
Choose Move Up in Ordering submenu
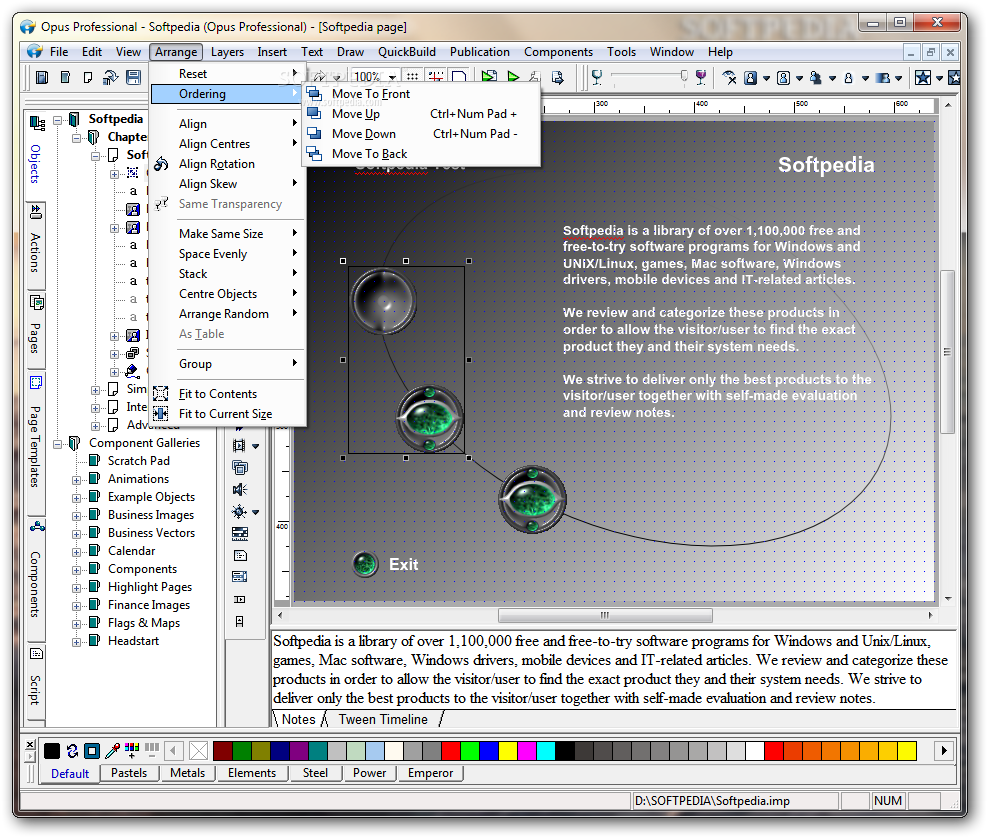pos(420,114)
